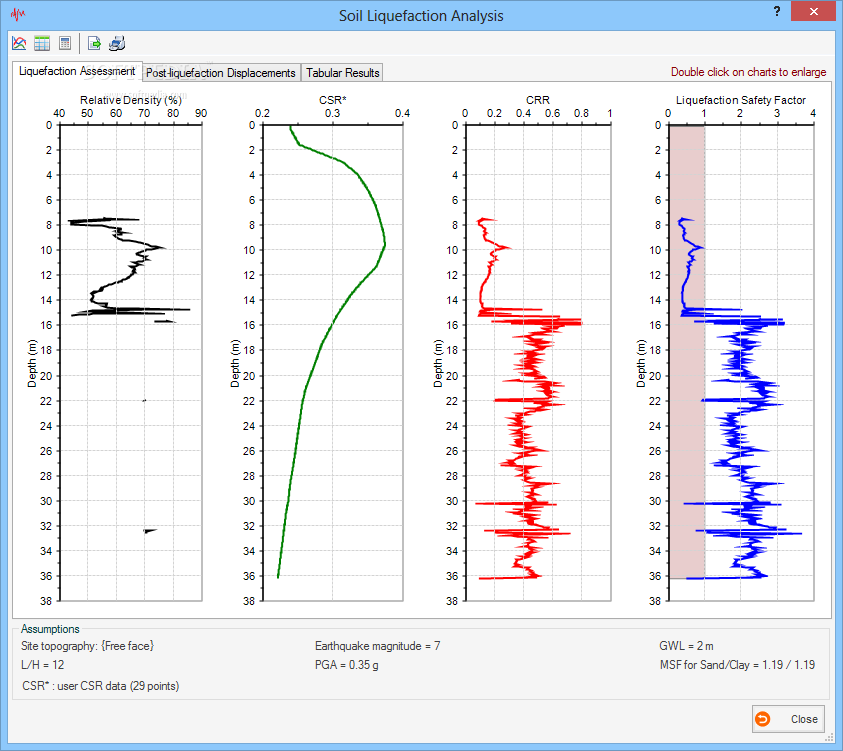Select the Liquefaction Assessment tab
Screen dimensions: 843x751
click(77, 71)
